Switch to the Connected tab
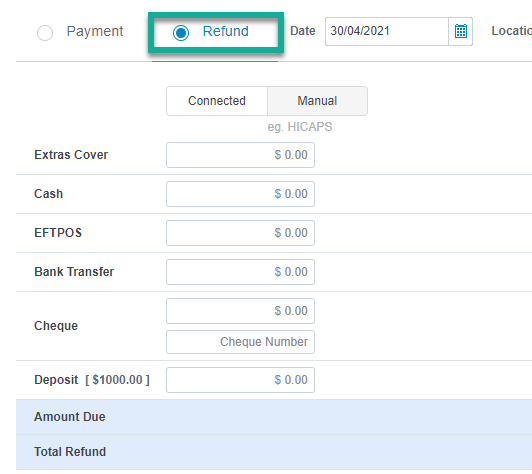 point(217,101)
